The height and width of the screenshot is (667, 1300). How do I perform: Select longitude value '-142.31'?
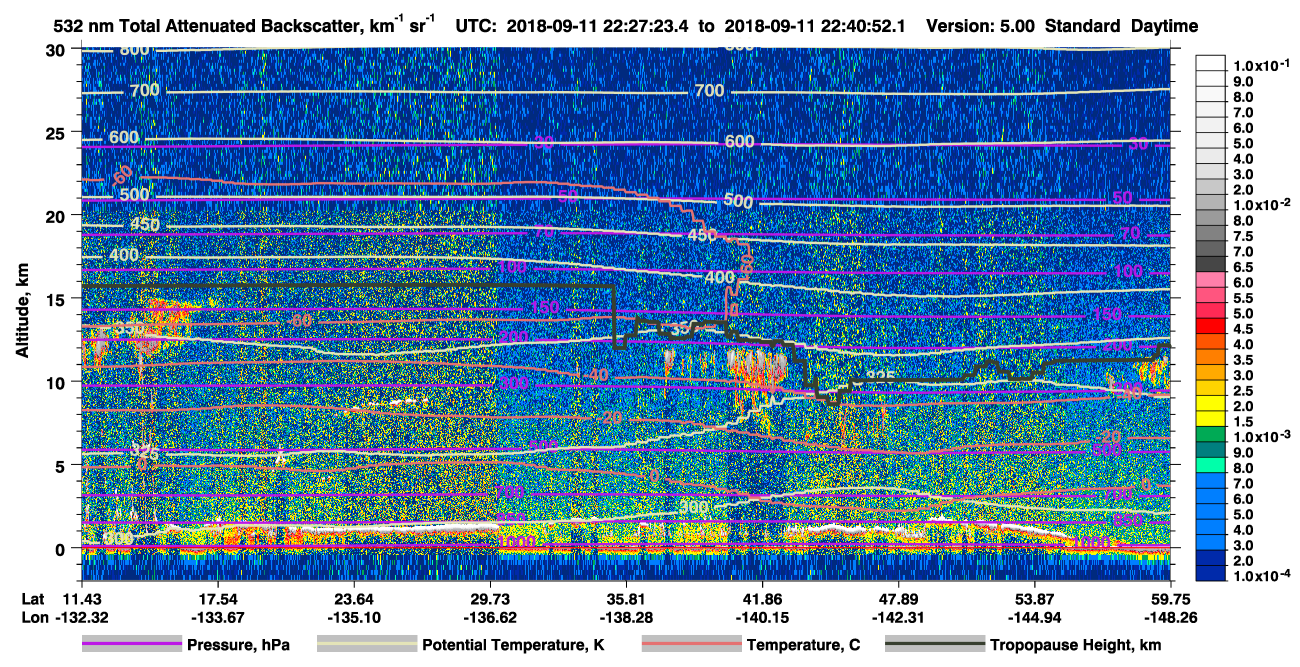898,616
